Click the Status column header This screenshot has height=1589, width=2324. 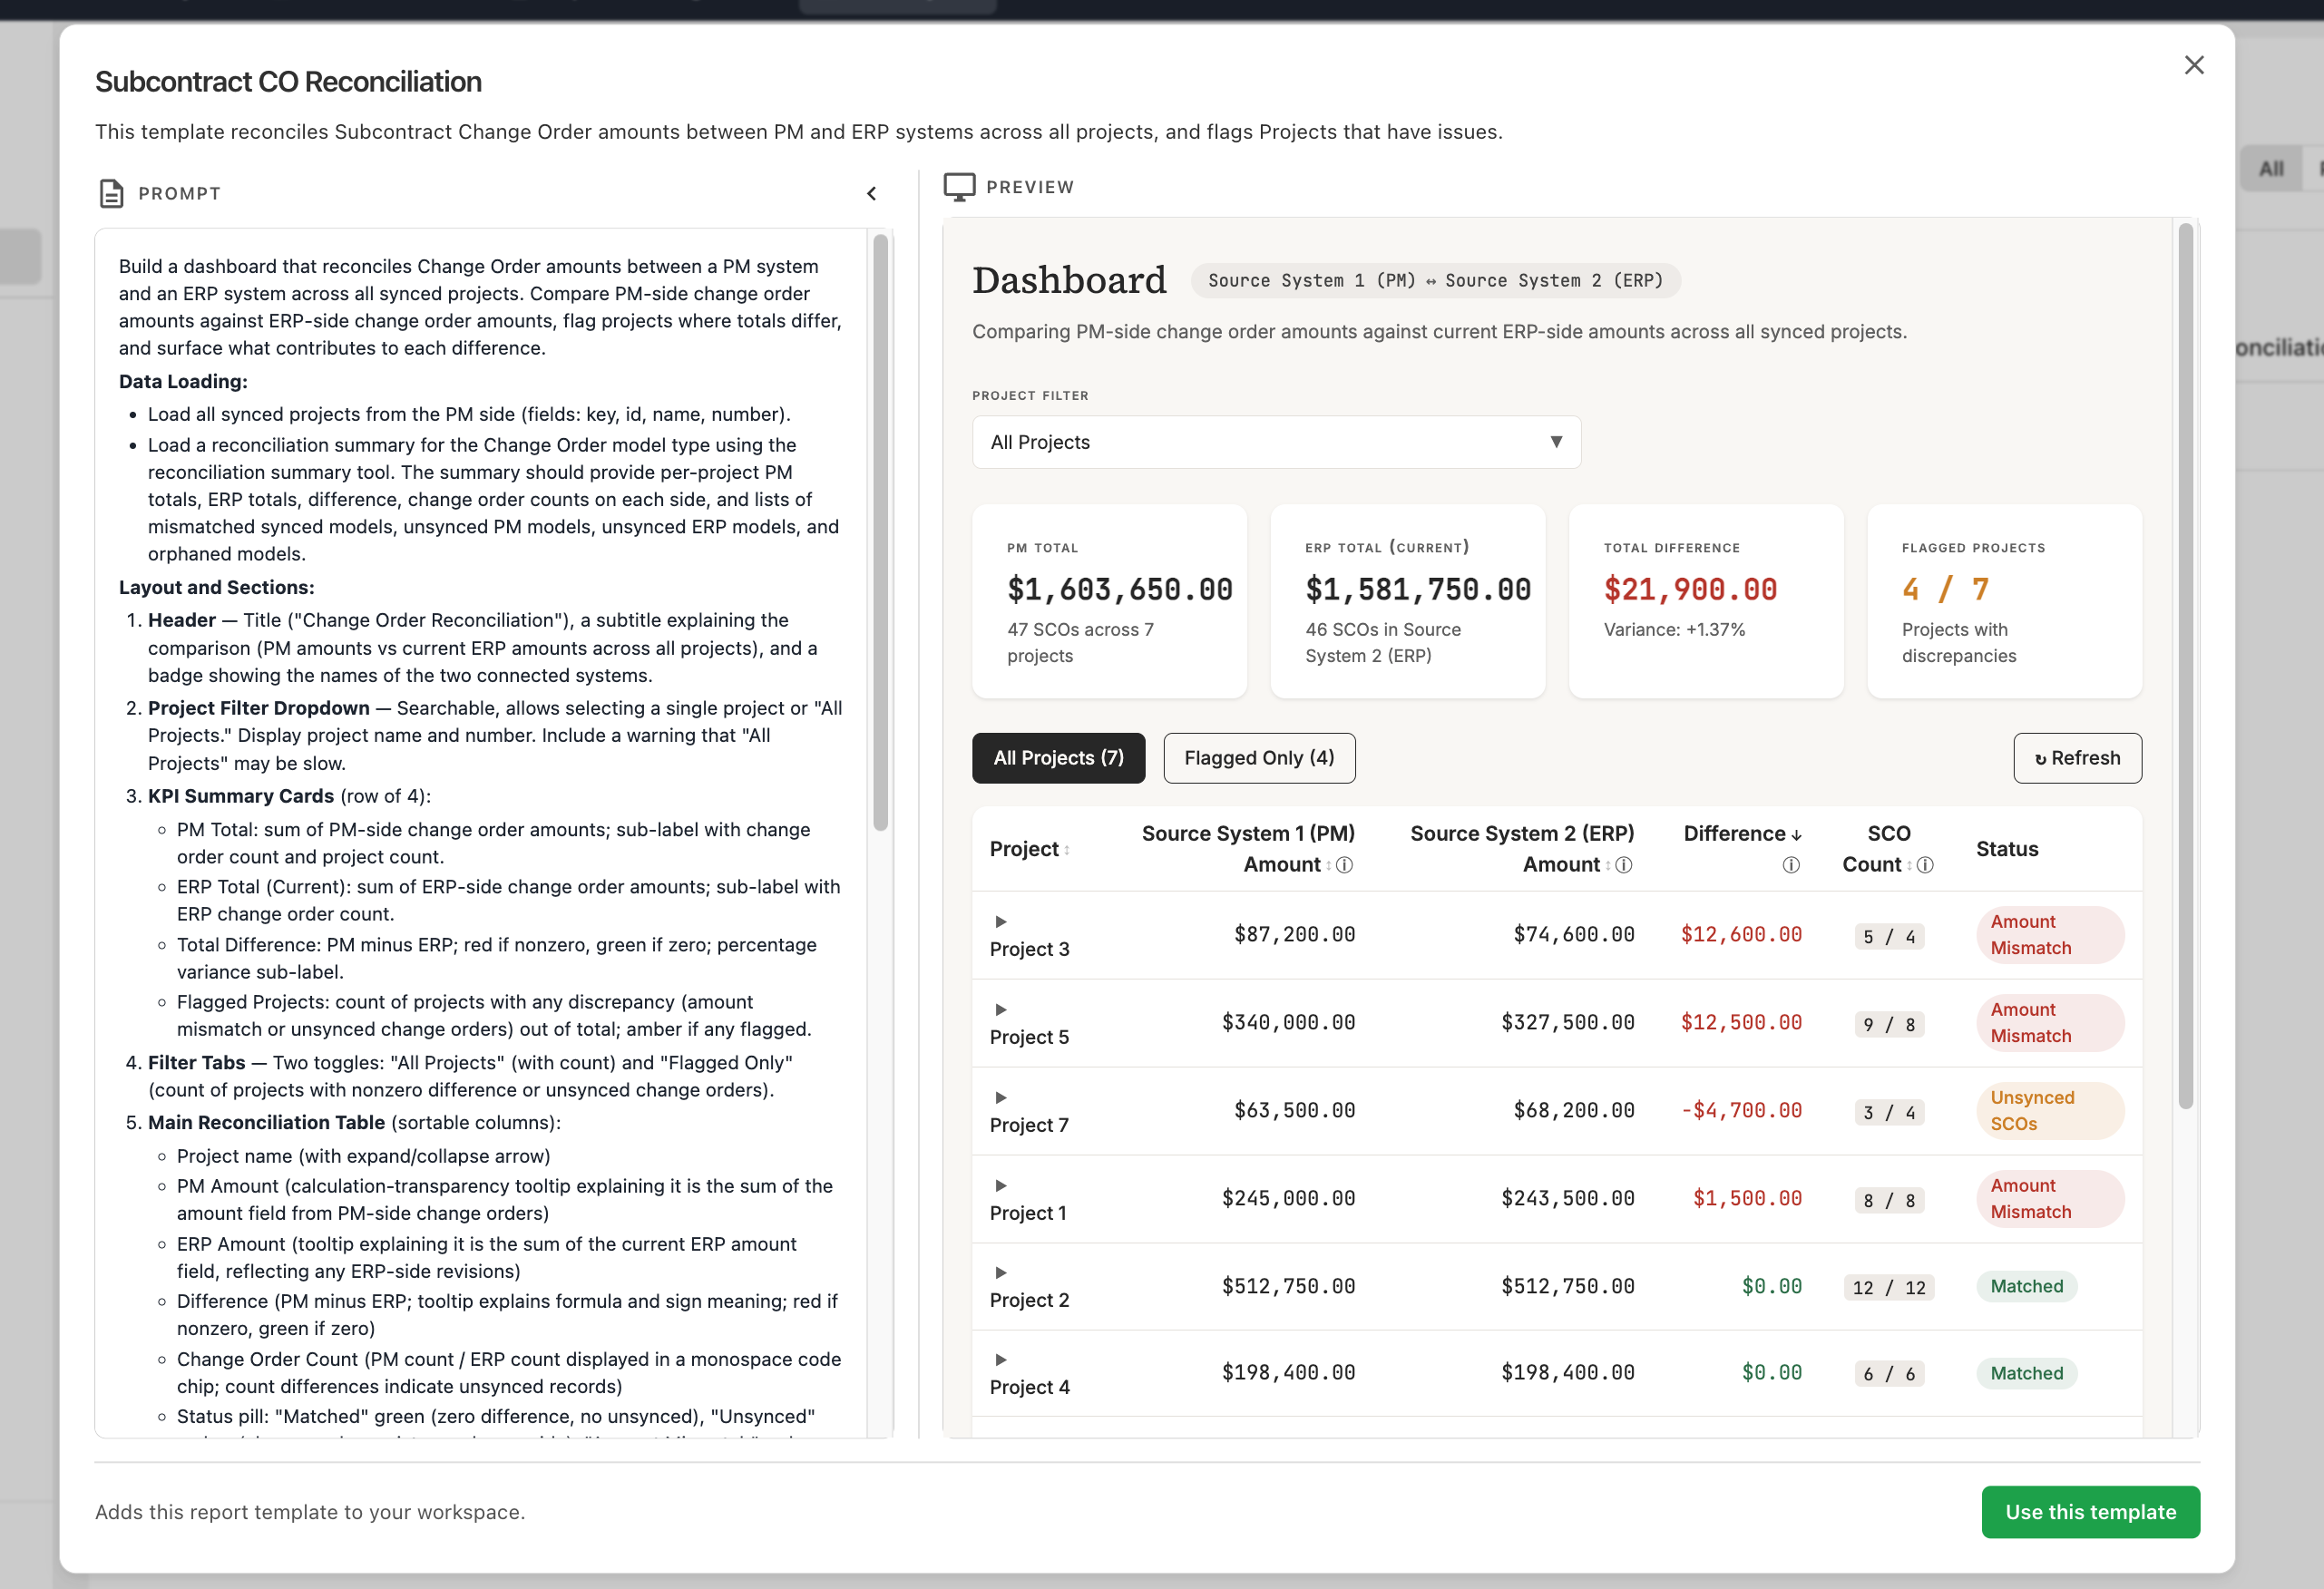2006,849
